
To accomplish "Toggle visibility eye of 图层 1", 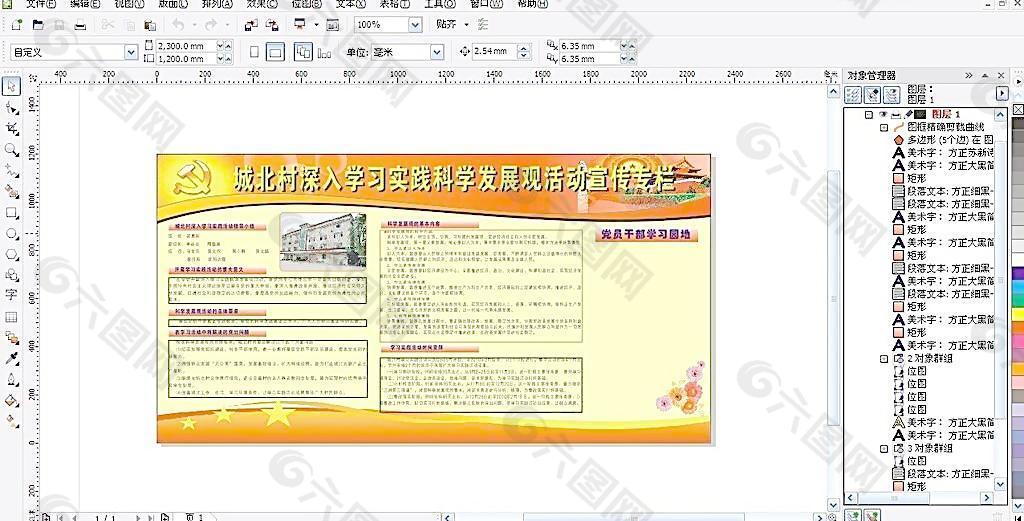I will pyautogui.click(x=883, y=115).
